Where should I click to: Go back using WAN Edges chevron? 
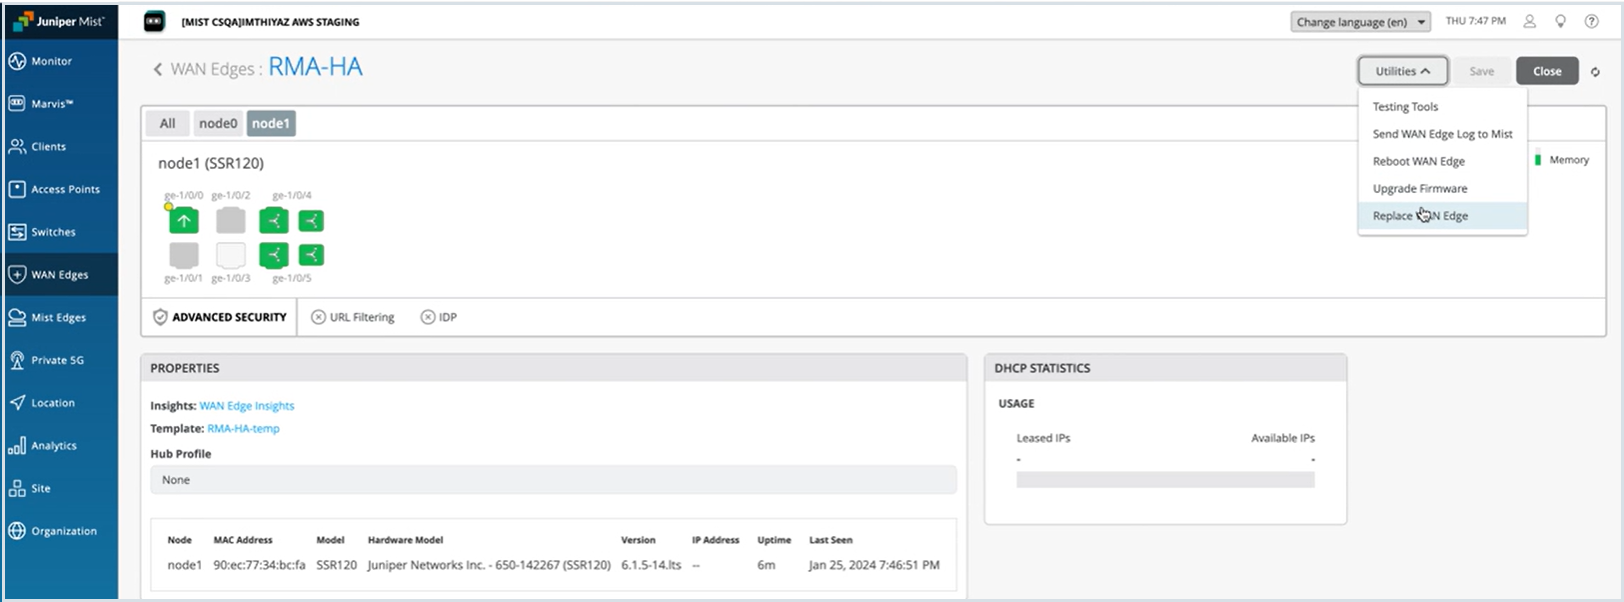(157, 69)
